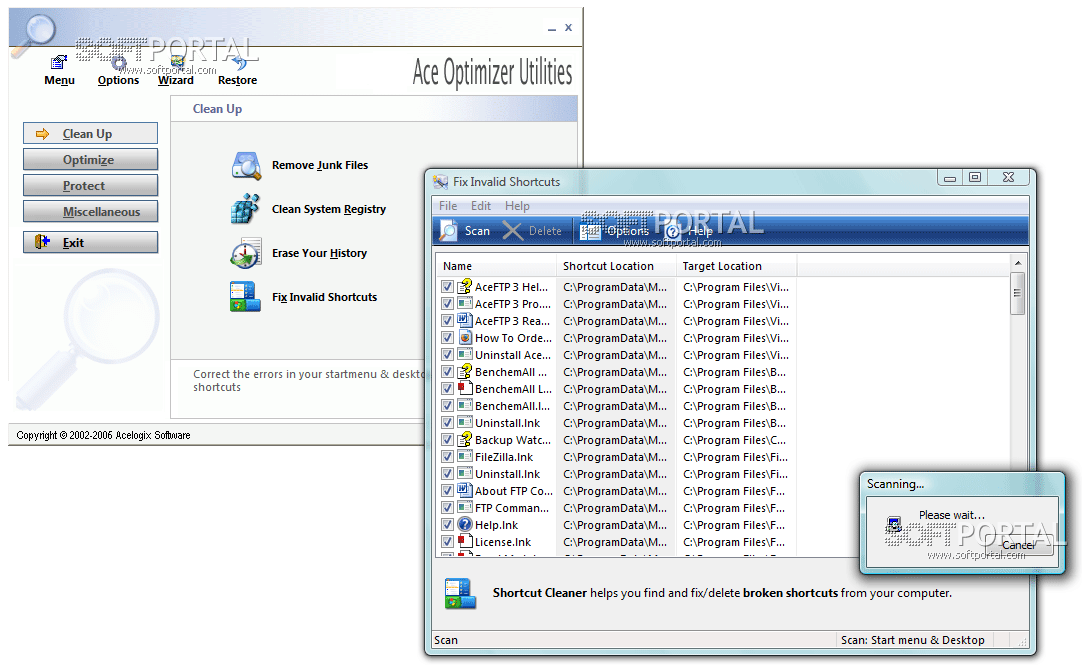The height and width of the screenshot is (666, 1082).
Task: Sort the list by the Name column
Action: pos(496,266)
